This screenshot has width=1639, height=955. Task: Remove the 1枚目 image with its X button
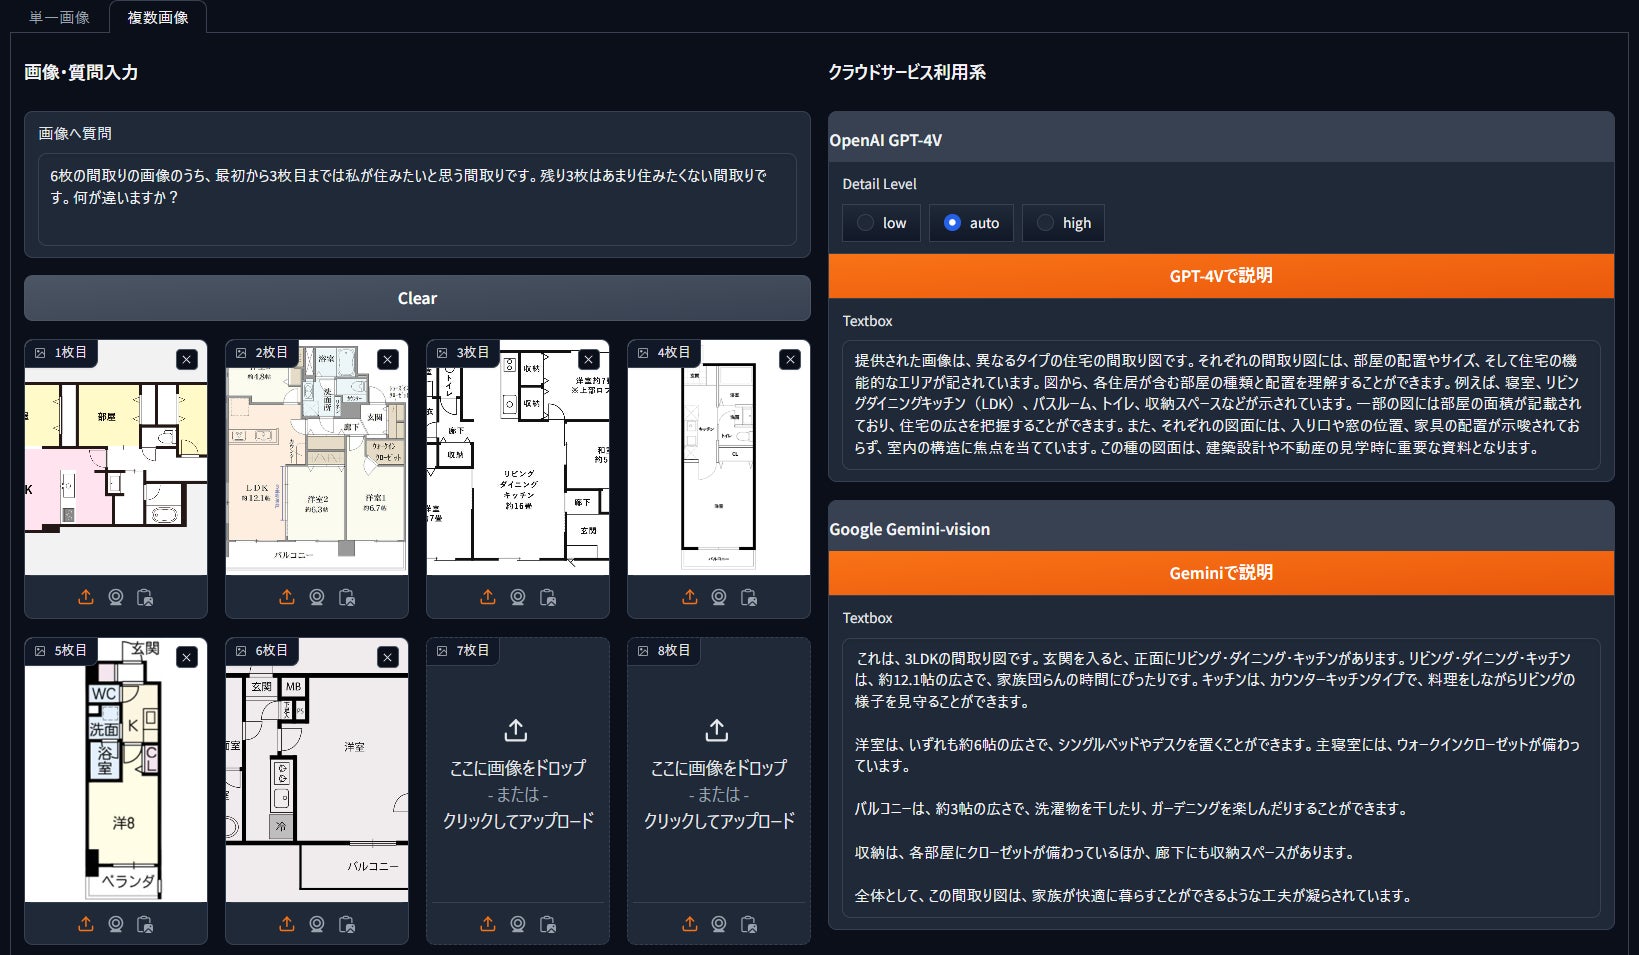click(185, 358)
